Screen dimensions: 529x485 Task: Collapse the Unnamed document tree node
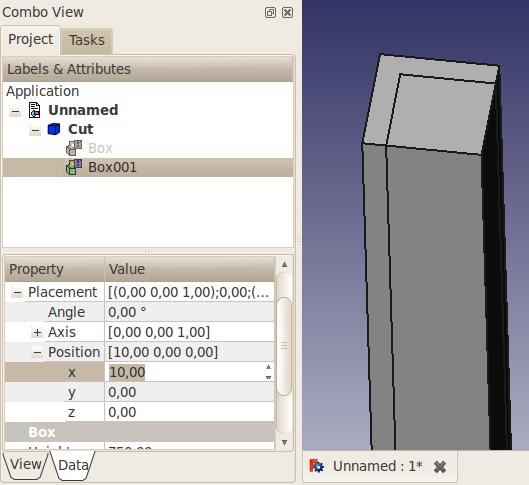15,111
